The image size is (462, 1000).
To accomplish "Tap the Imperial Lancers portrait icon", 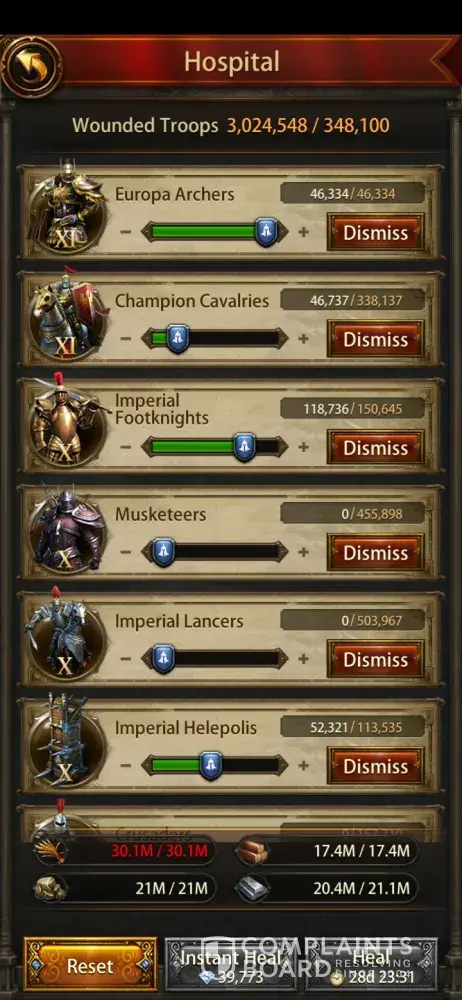I will 66,635.
